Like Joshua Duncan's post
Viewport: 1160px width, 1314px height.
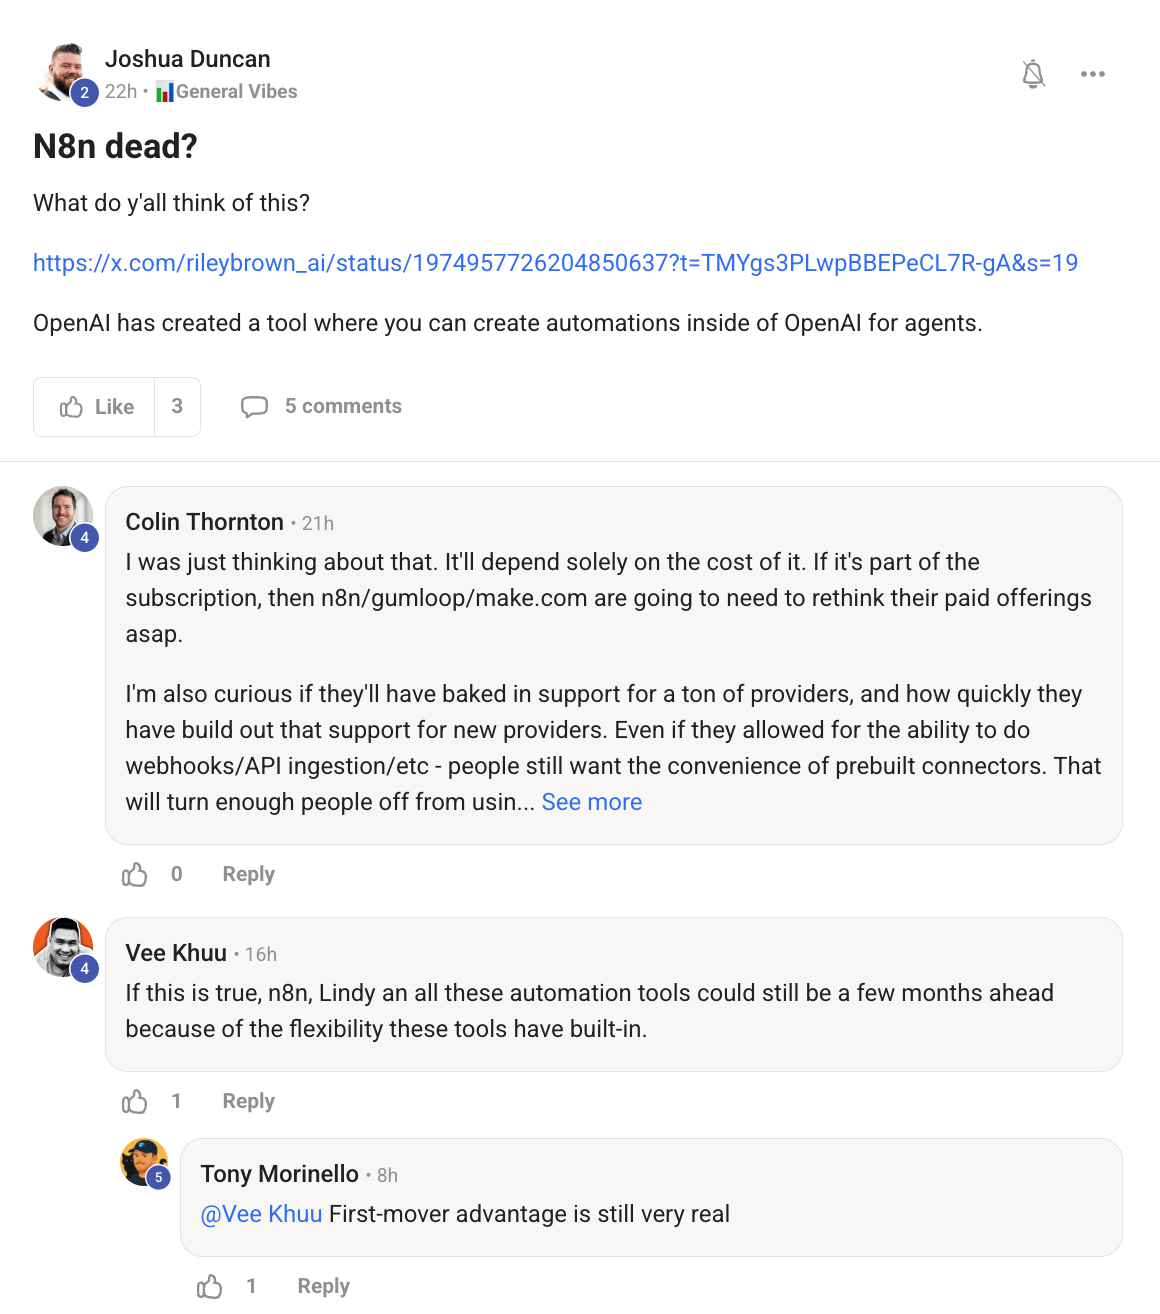95,407
